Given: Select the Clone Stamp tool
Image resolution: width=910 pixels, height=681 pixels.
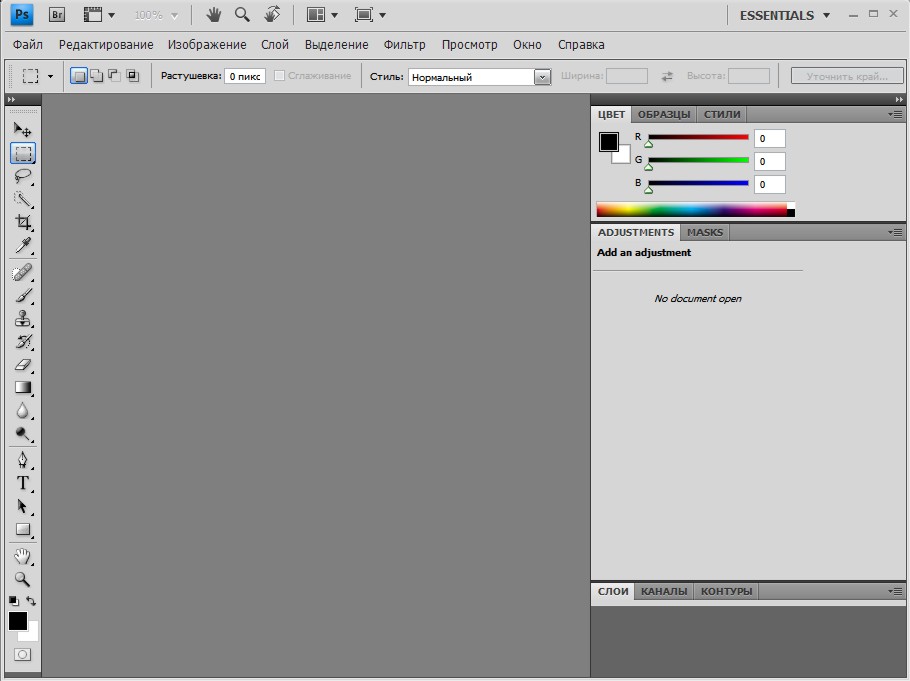Looking at the screenshot, I should (x=23, y=319).
